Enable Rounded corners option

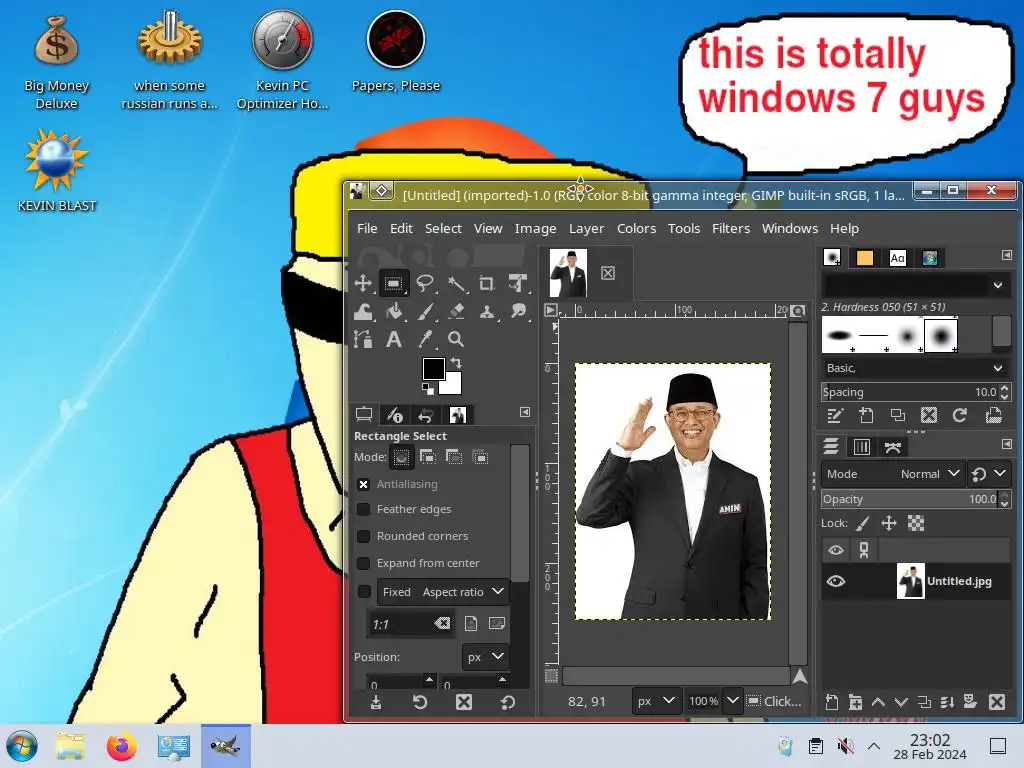pos(364,536)
